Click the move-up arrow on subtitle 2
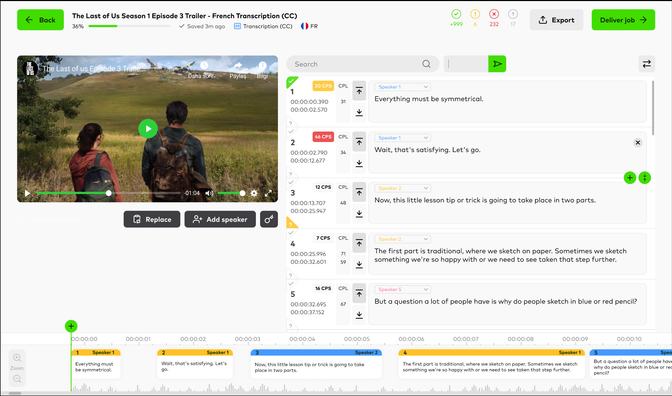Screen dimensions: 672x396 click(x=359, y=142)
